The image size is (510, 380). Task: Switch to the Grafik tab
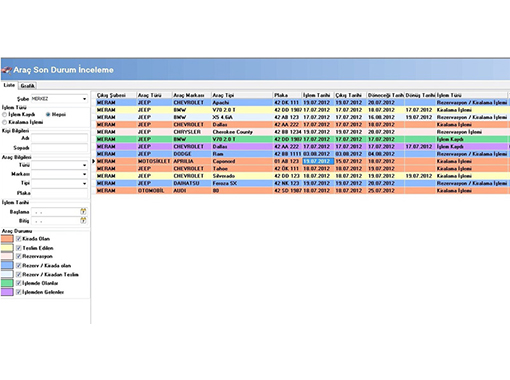coord(28,86)
